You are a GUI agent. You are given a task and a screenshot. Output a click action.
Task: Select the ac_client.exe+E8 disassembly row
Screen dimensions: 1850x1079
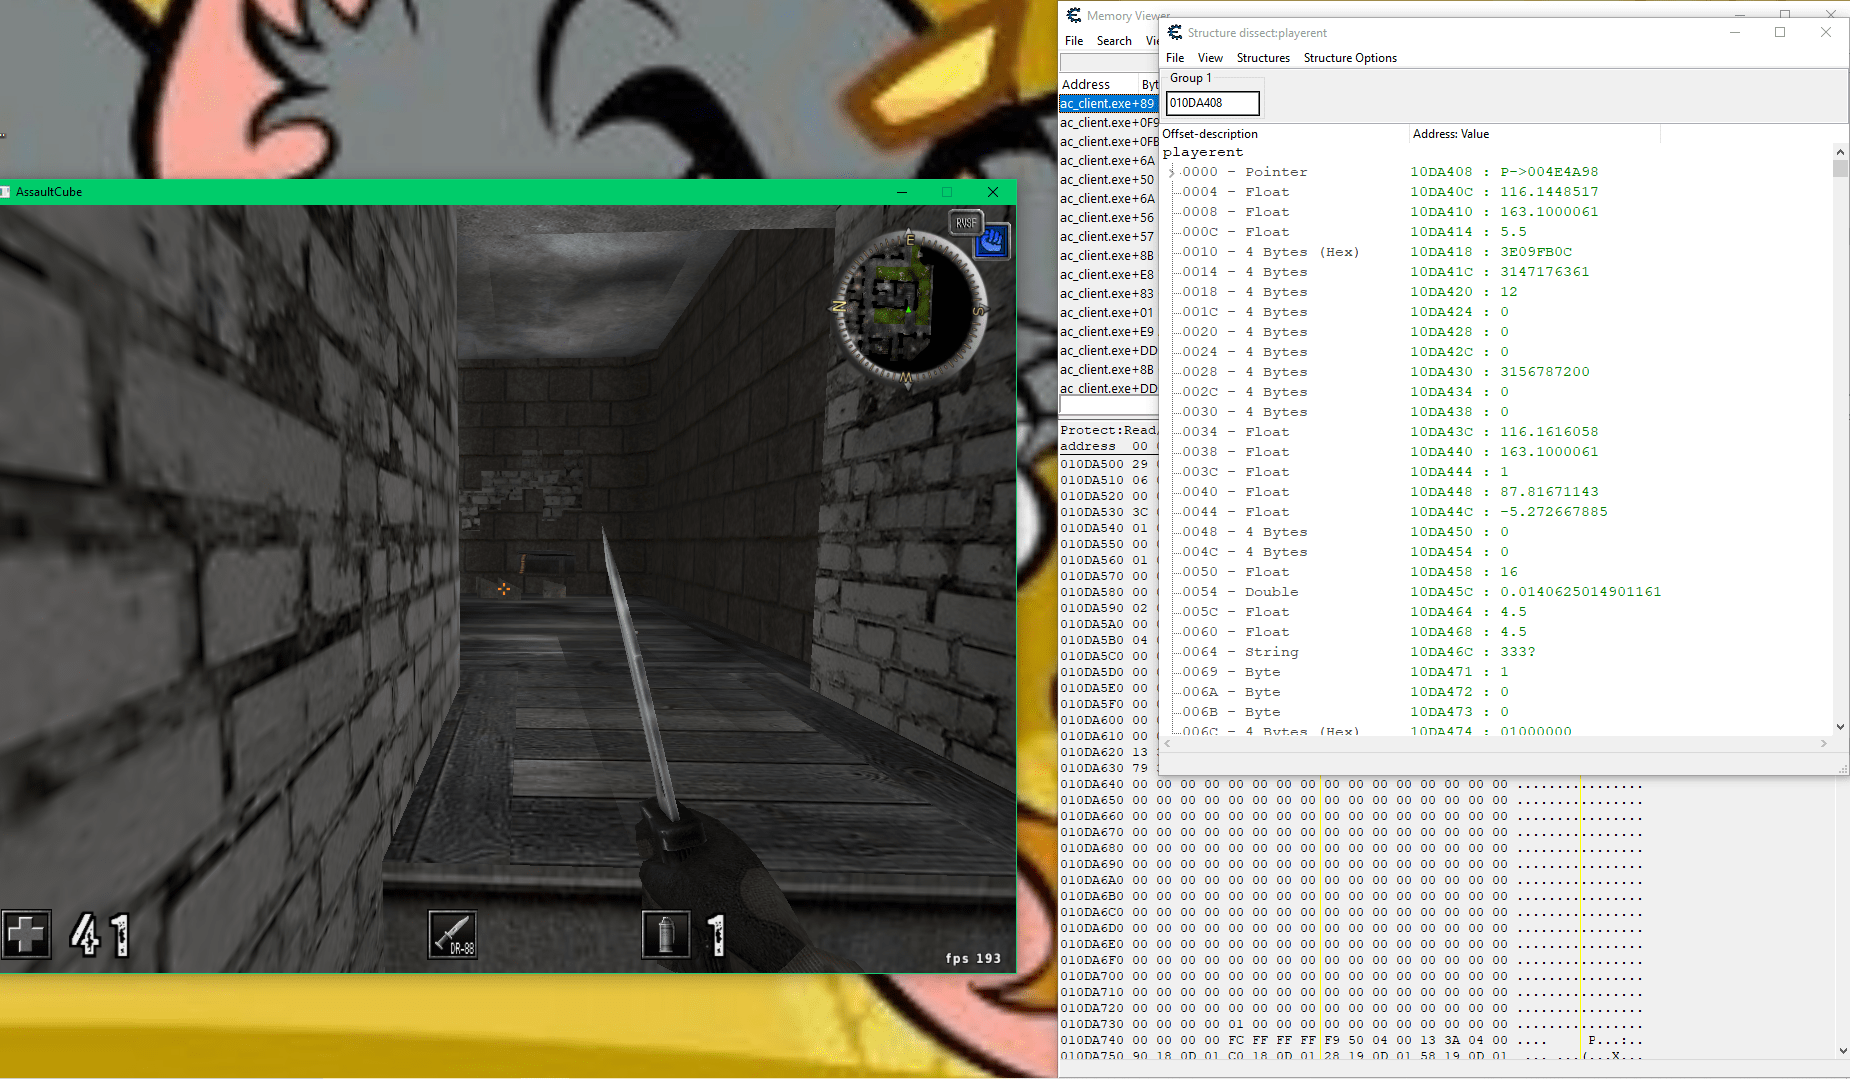click(x=1108, y=274)
